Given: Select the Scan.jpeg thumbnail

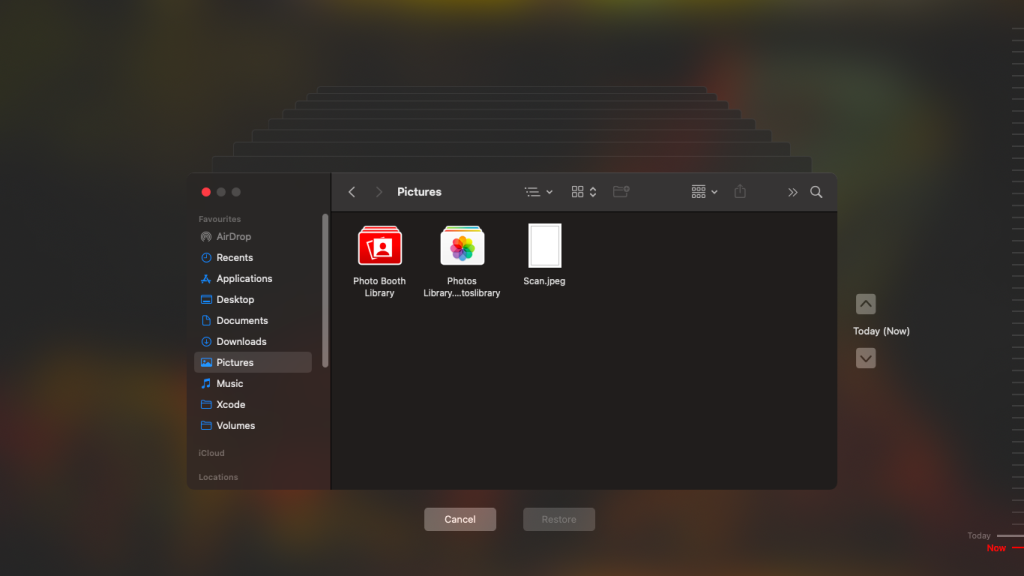Looking at the screenshot, I should (x=545, y=246).
